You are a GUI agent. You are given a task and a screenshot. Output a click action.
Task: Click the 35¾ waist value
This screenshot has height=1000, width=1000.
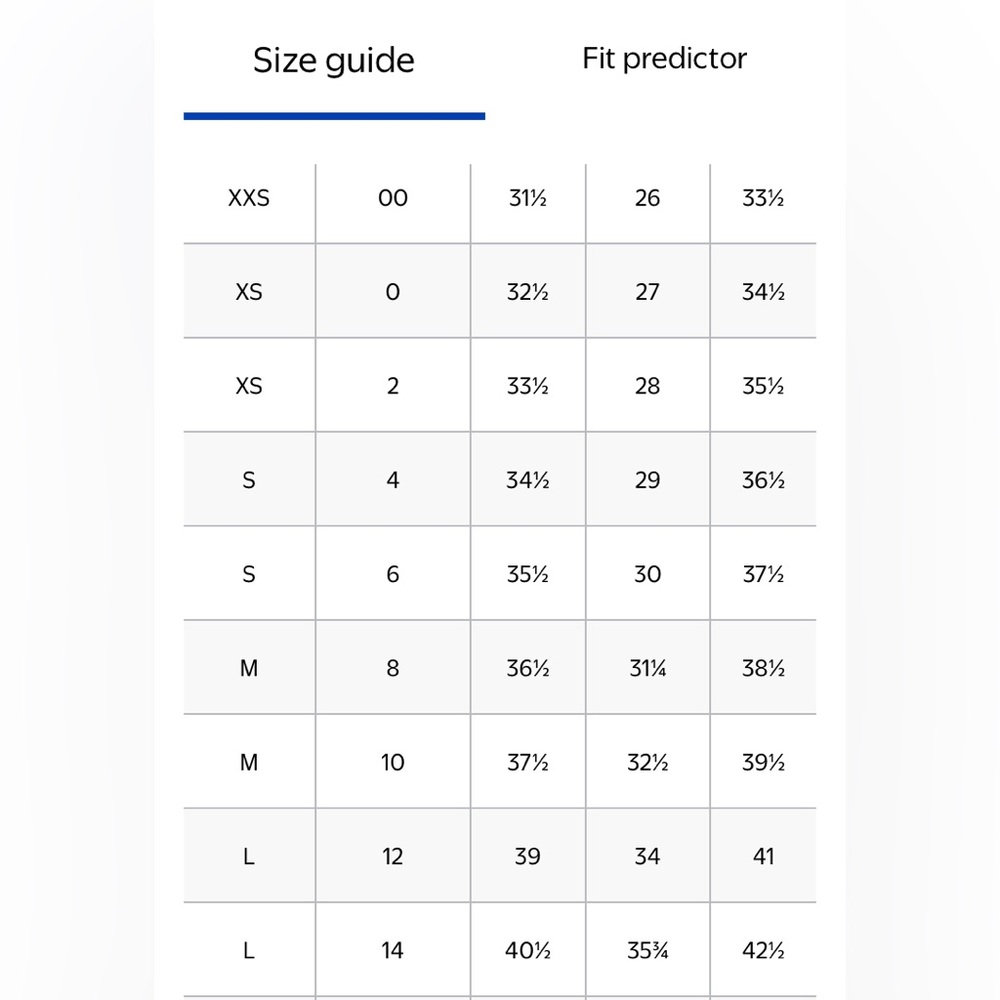647,950
